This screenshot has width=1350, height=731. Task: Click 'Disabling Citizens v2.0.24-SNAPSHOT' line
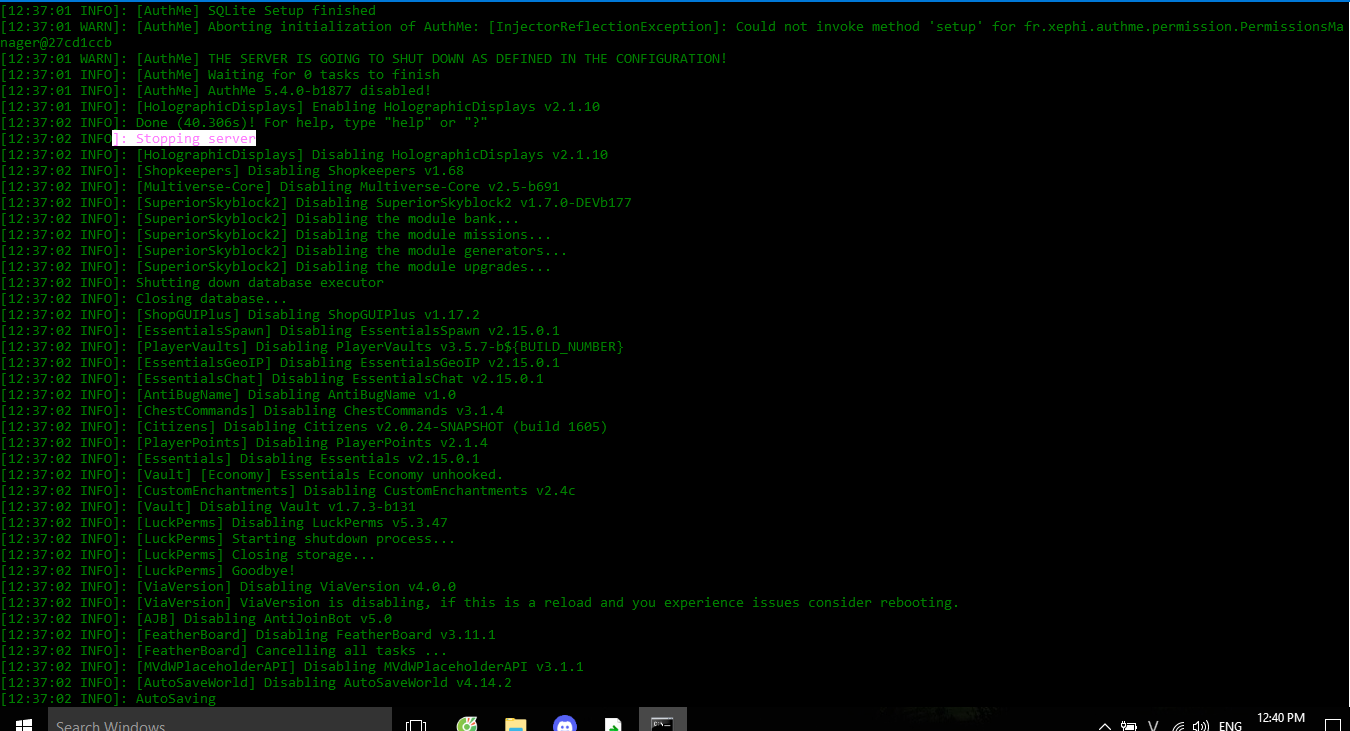(303, 427)
